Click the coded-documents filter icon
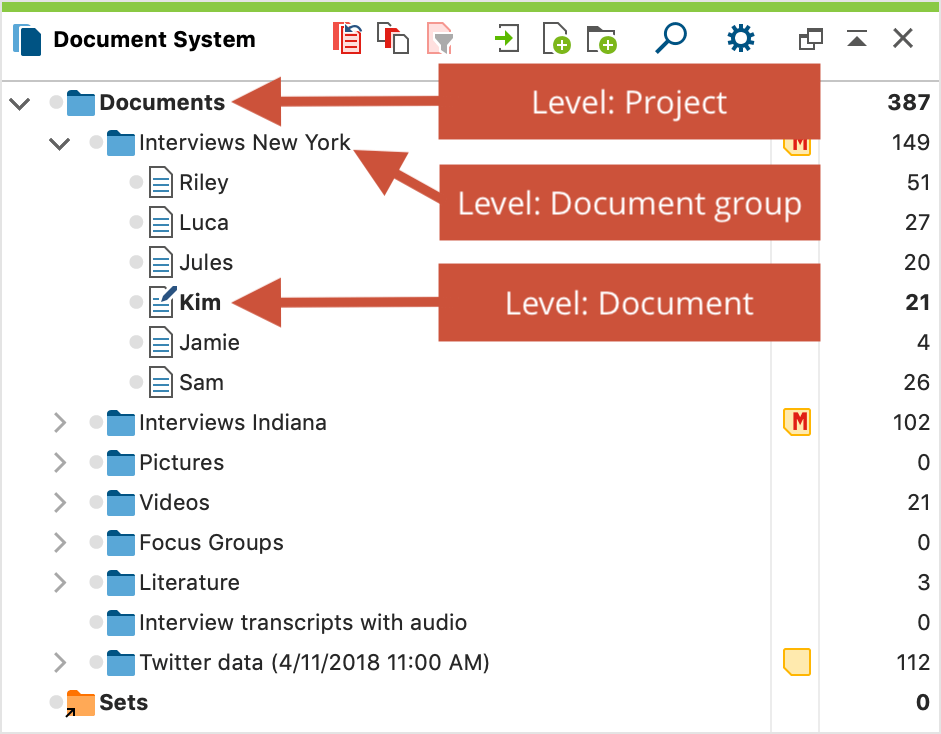The image size is (941, 734). pos(440,38)
